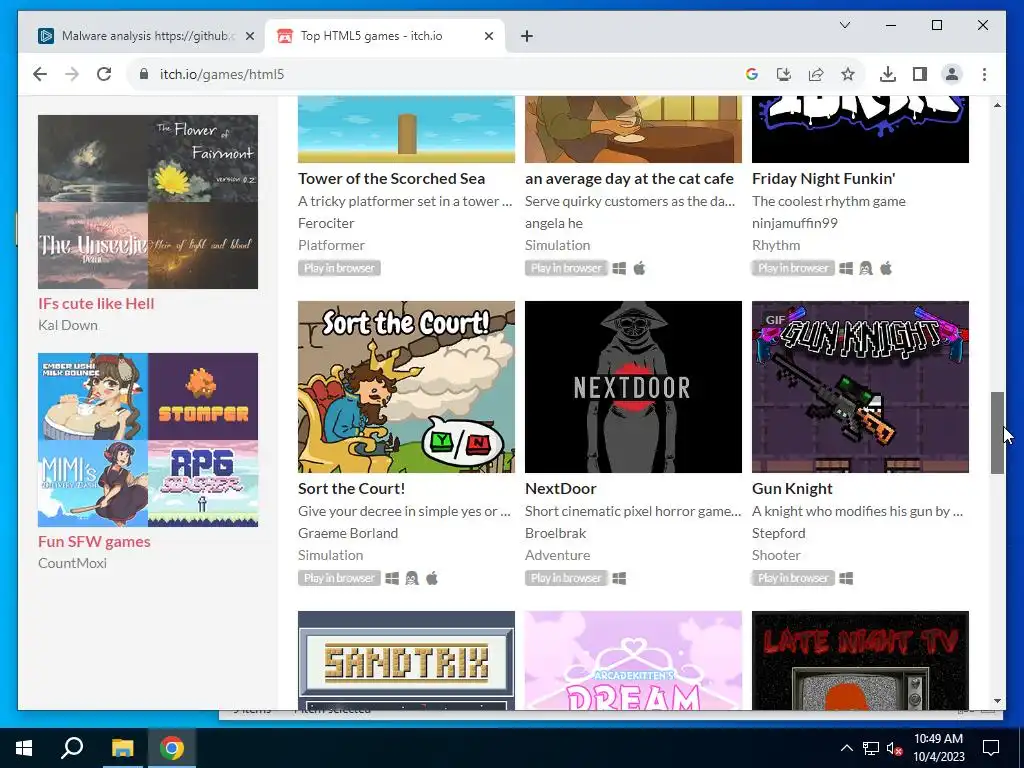Click the page vertical scrollbar thumb
Image resolution: width=1024 pixels, height=768 pixels.
[997, 432]
